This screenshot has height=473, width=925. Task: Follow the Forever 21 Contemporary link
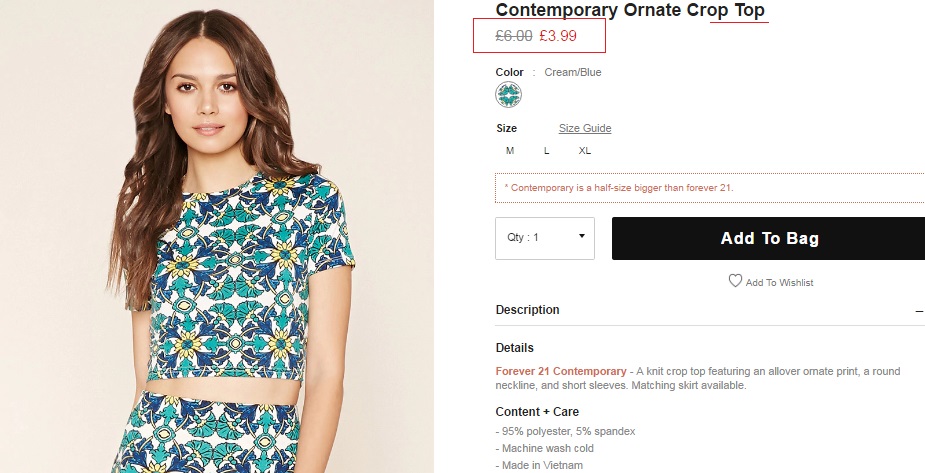[x=561, y=371]
